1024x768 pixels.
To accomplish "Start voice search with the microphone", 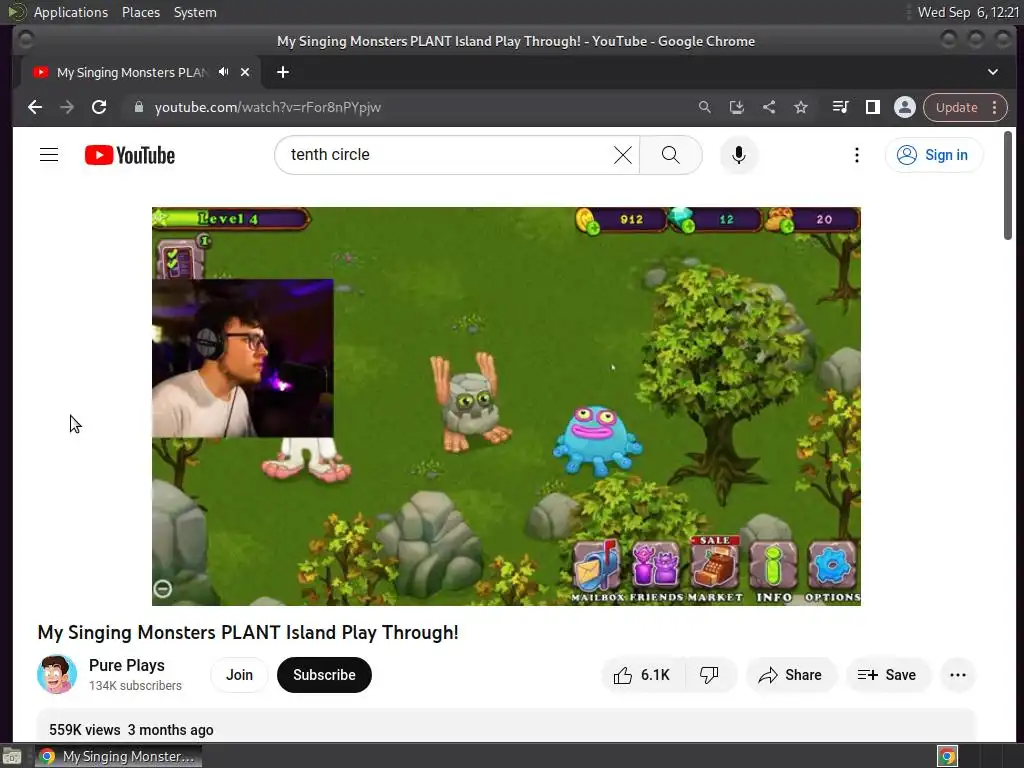I will pyautogui.click(x=739, y=155).
